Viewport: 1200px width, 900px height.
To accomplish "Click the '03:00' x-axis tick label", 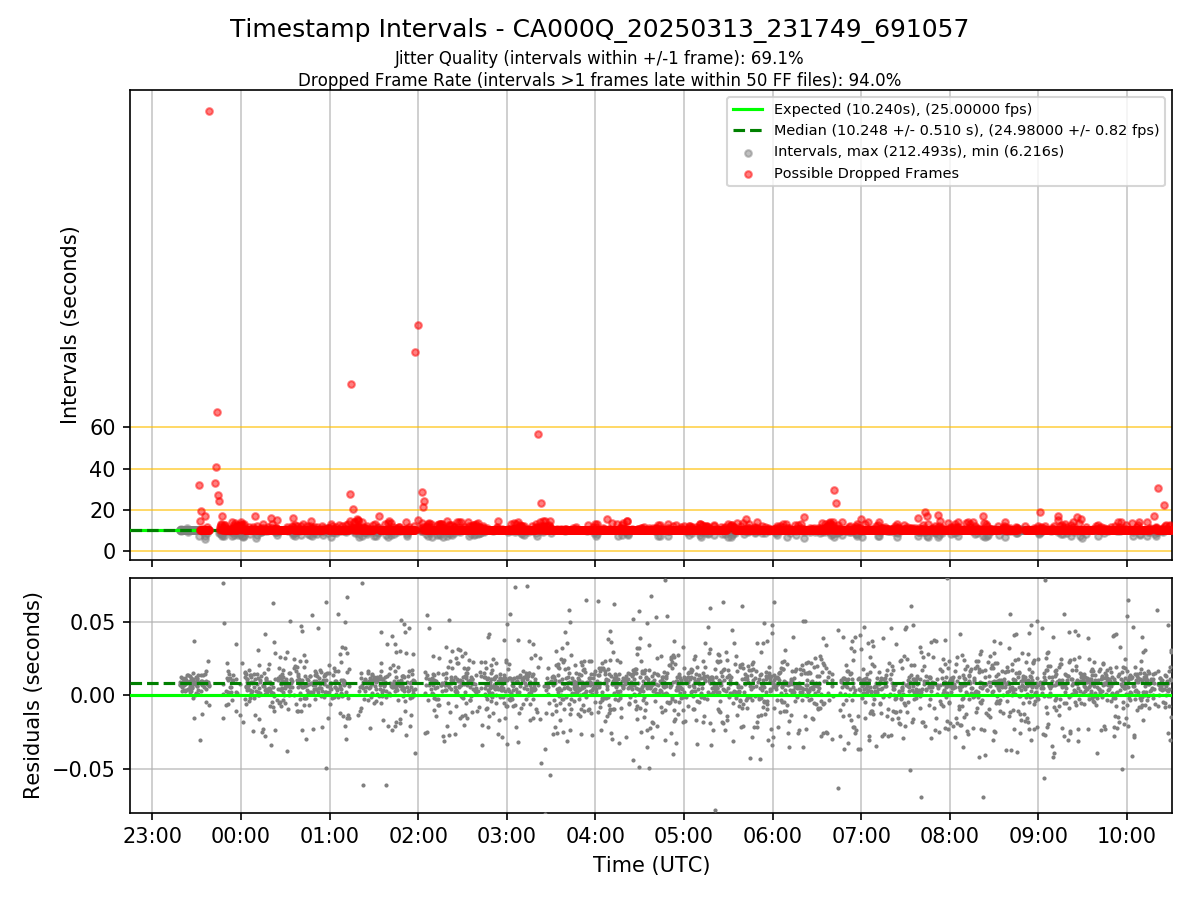I will [x=507, y=836].
